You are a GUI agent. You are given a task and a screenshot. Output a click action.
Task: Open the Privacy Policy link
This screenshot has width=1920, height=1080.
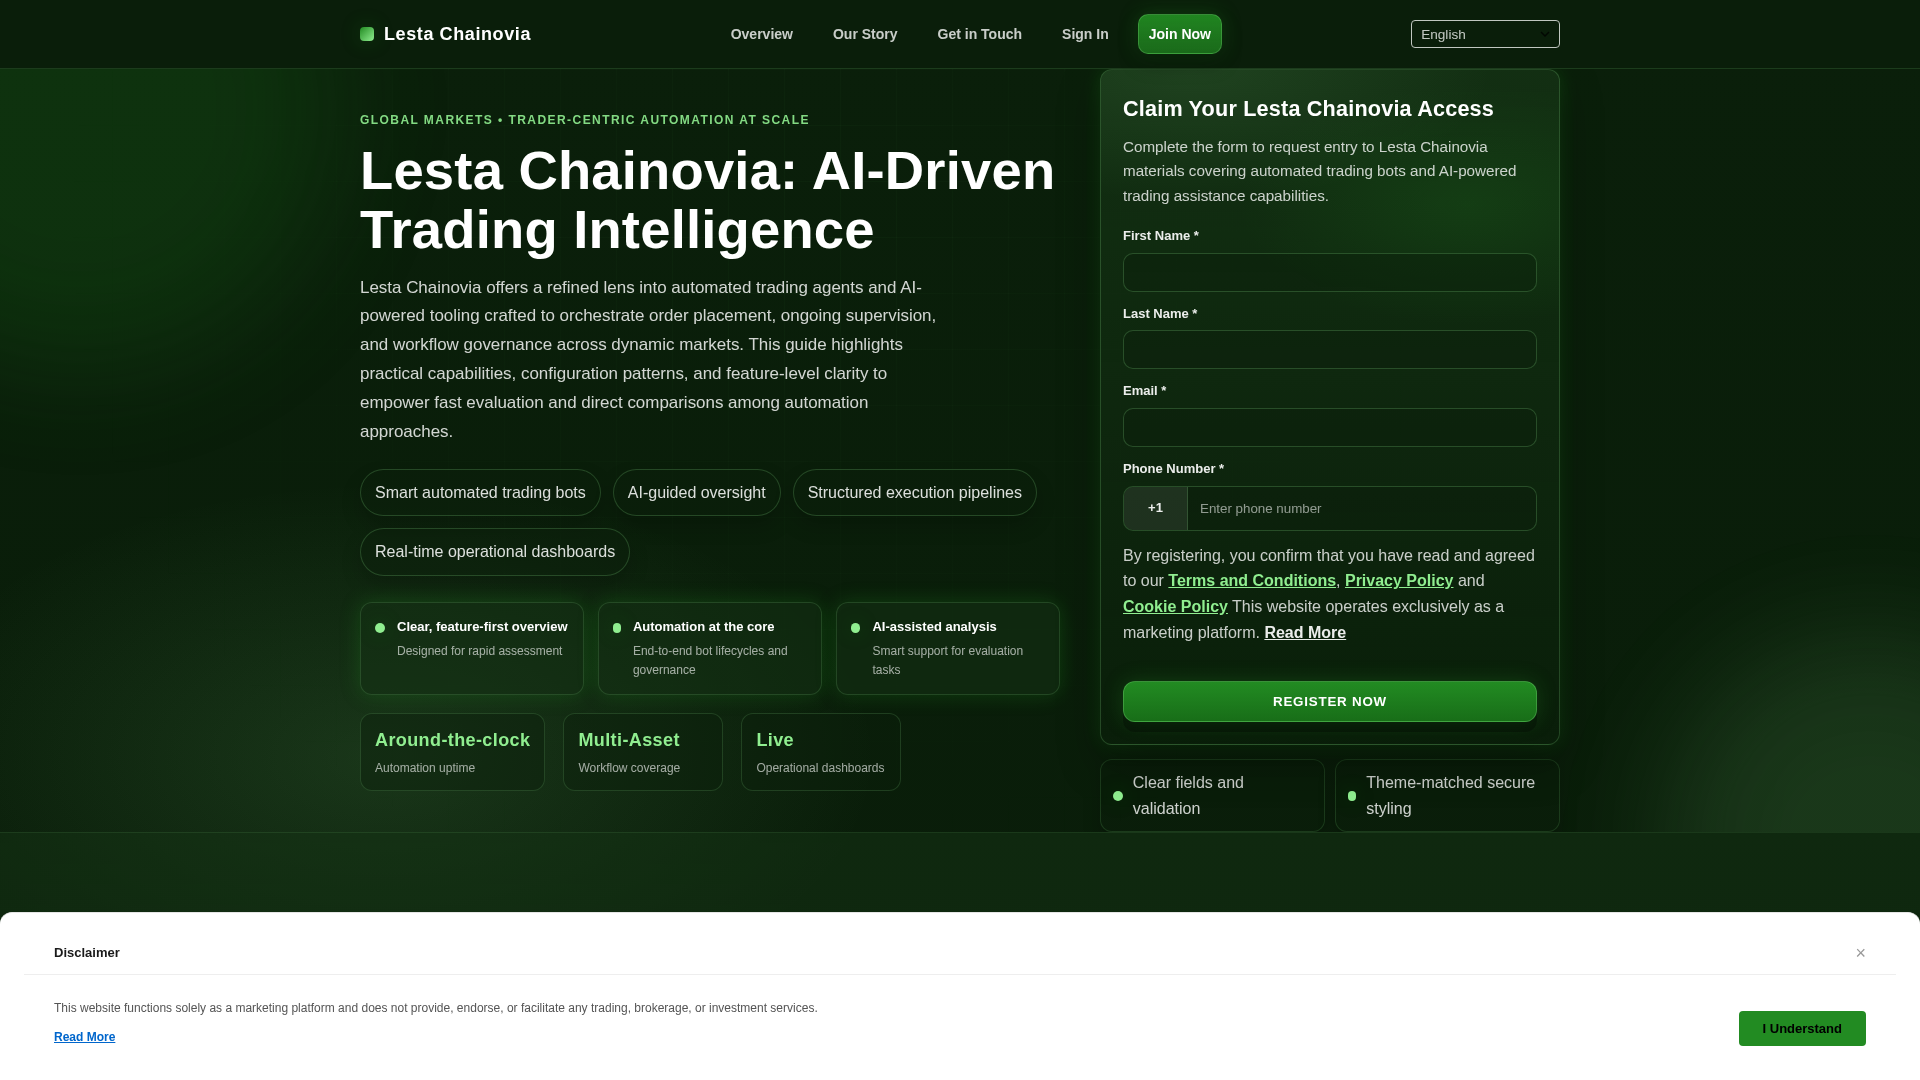point(1399,581)
